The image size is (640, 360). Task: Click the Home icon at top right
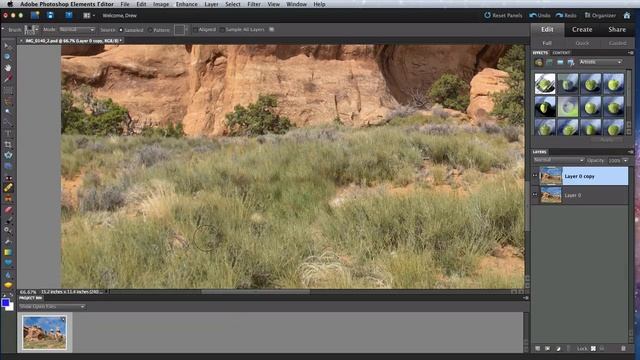pyautogui.click(x=627, y=16)
